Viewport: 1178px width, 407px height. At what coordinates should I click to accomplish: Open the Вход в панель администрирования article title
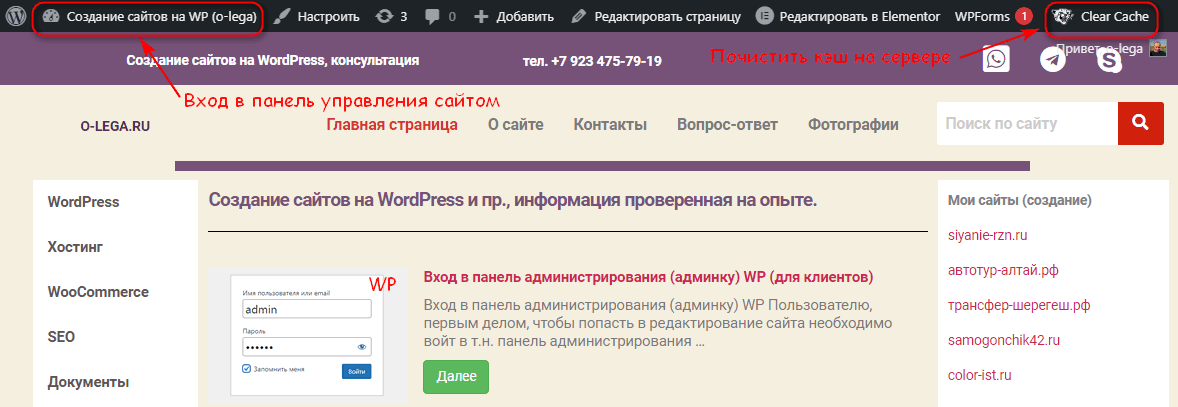click(648, 277)
